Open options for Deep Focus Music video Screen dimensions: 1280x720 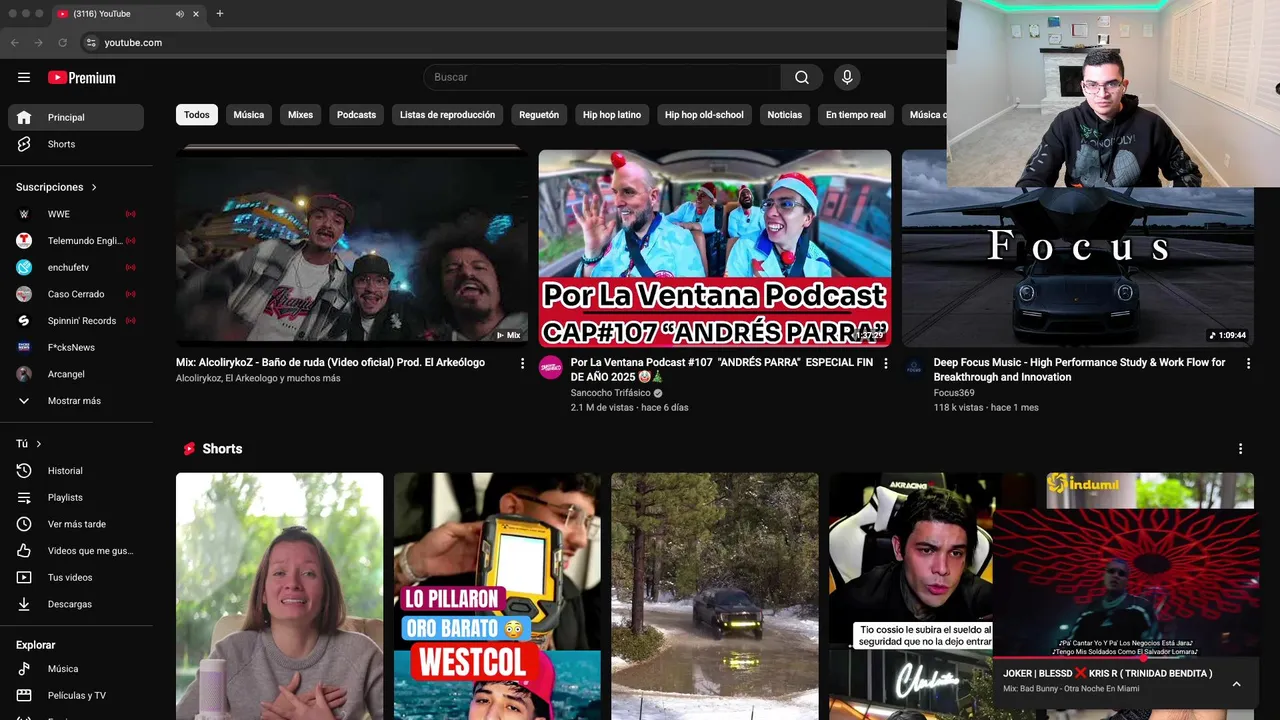tap(1248, 364)
